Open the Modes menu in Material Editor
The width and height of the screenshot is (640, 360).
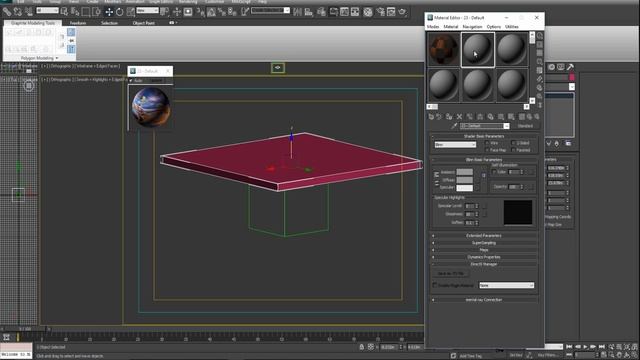pos(433,27)
